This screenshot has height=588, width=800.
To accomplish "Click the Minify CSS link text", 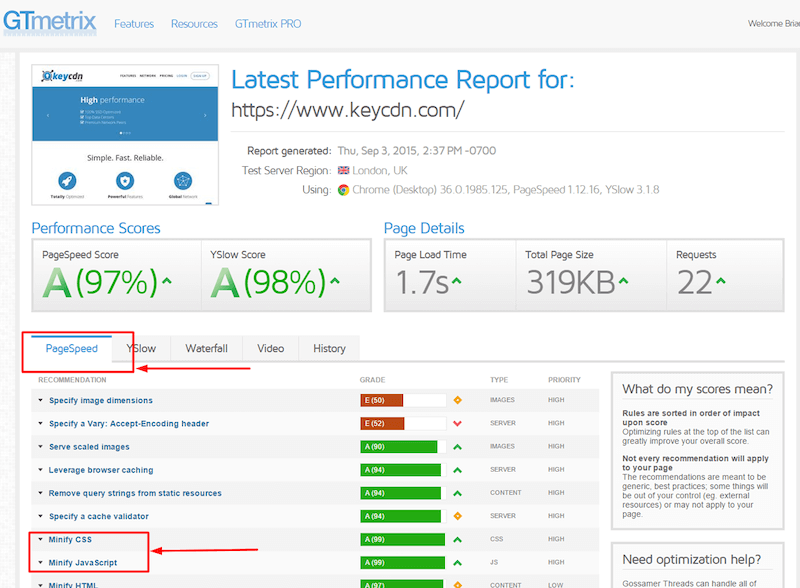I will click(x=70, y=540).
